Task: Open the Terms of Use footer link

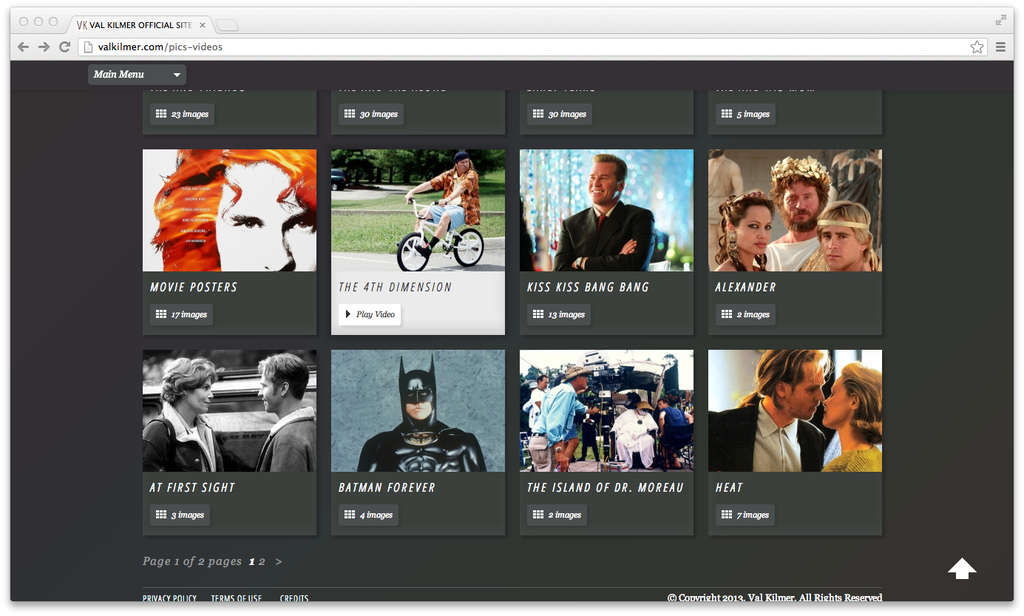Action: pos(236,598)
